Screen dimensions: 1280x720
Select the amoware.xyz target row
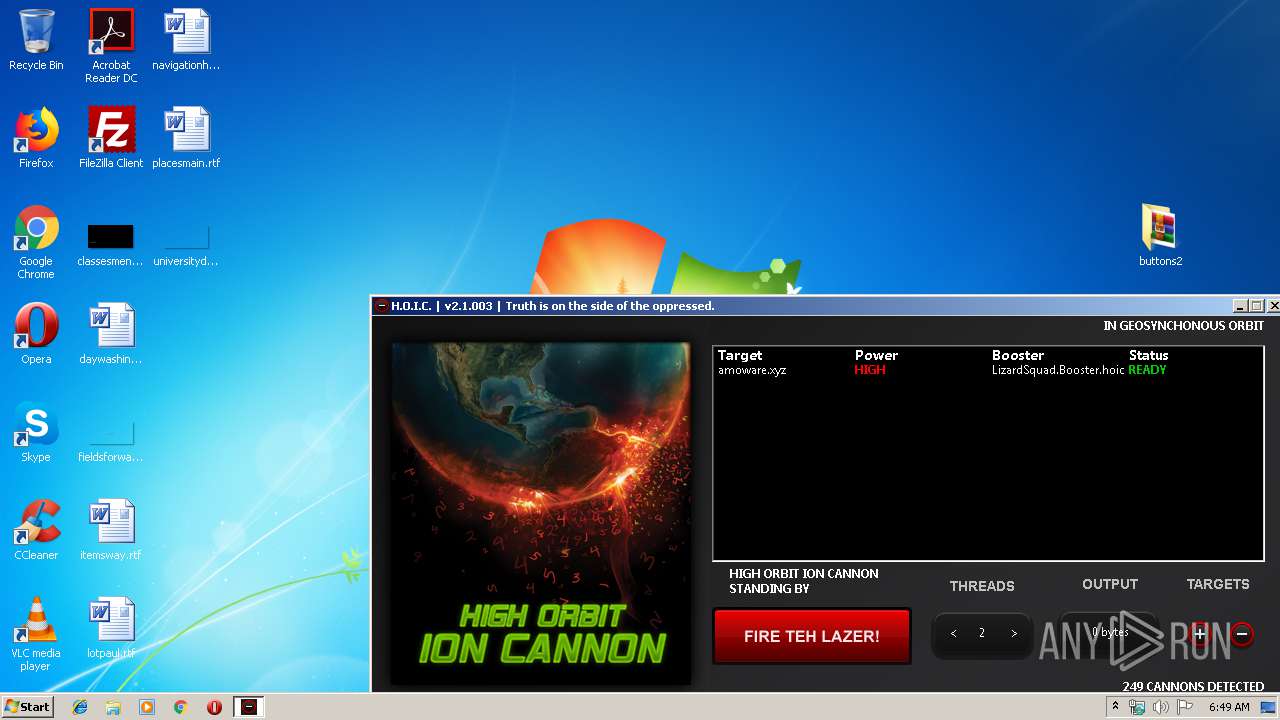coord(988,370)
